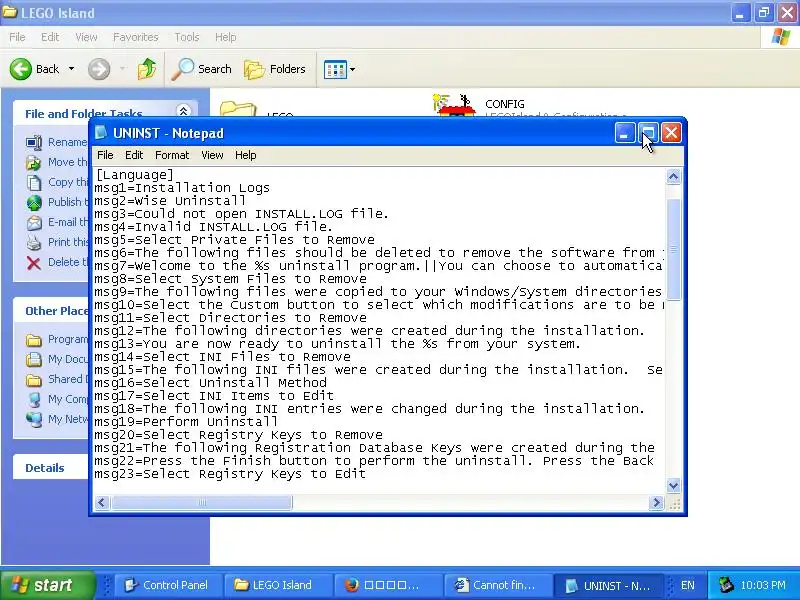The width and height of the screenshot is (800, 600).
Task: Click msg23=Select Registry Keys to Edit line
Action: [230, 474]
